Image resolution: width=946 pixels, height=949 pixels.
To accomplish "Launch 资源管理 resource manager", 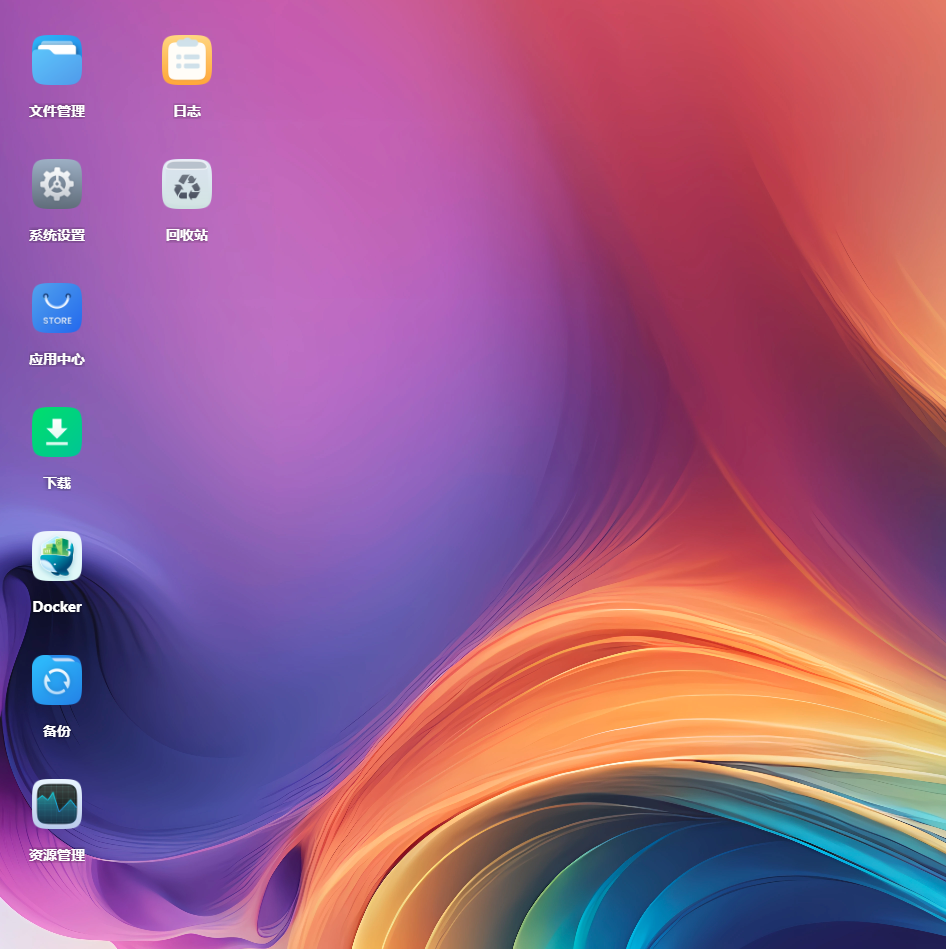I will pos(57,804).
